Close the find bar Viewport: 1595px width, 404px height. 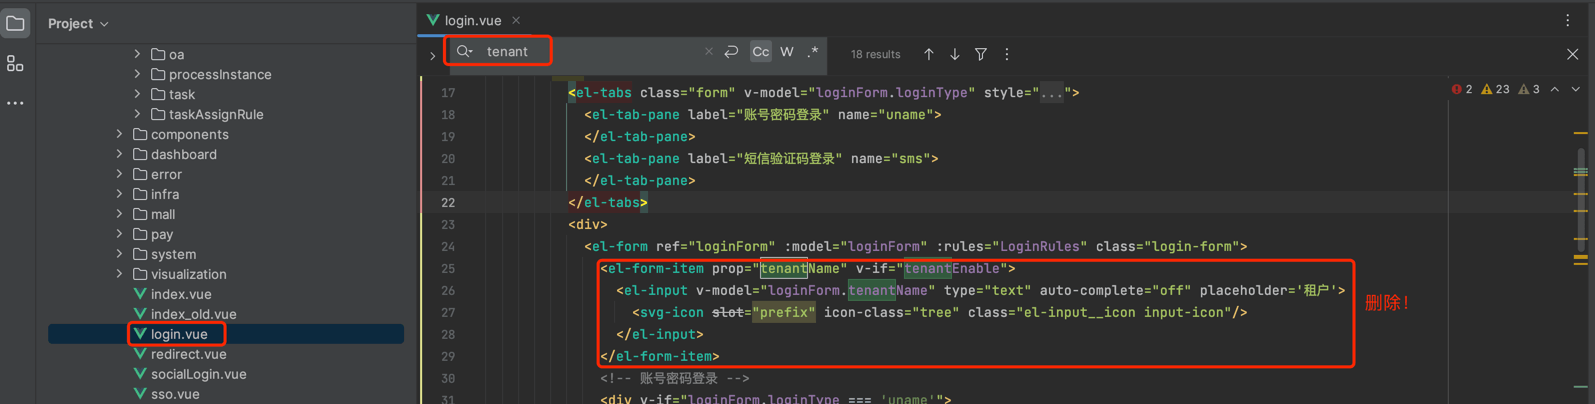coord(1572,54)
